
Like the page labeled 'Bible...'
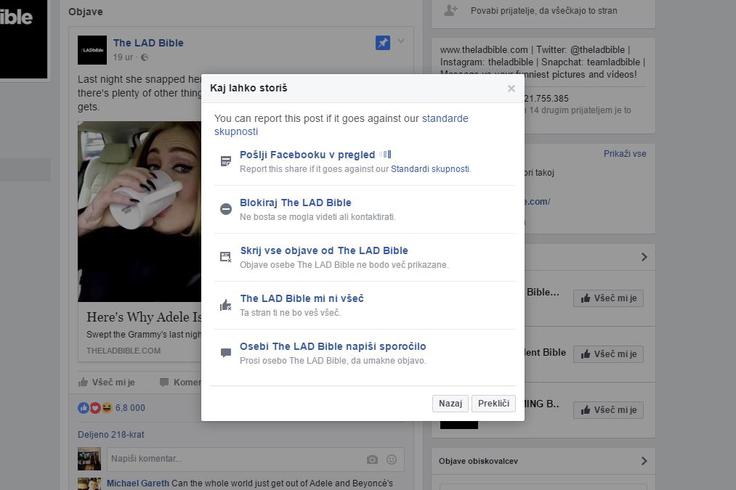tap(608, 298)
